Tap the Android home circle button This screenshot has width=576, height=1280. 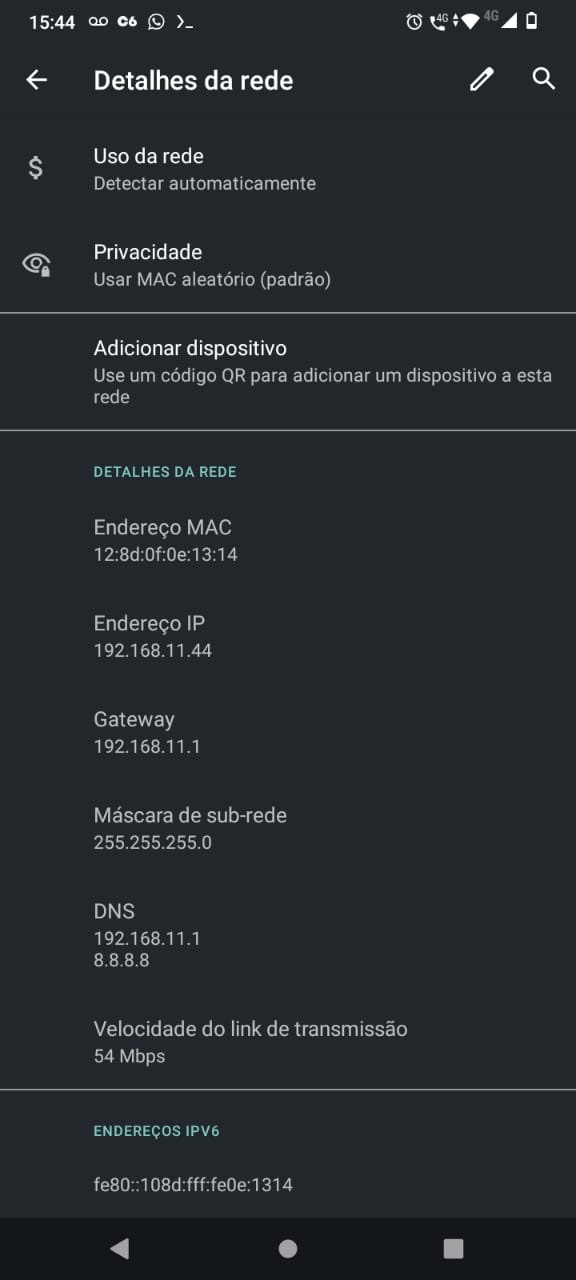pos(288,1248)
